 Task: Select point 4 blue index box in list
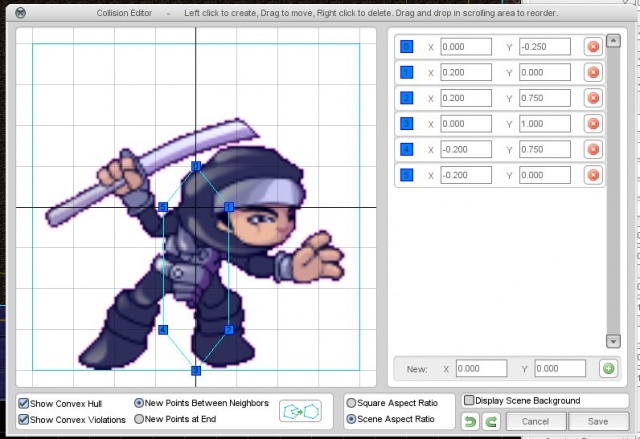(407, 149)
